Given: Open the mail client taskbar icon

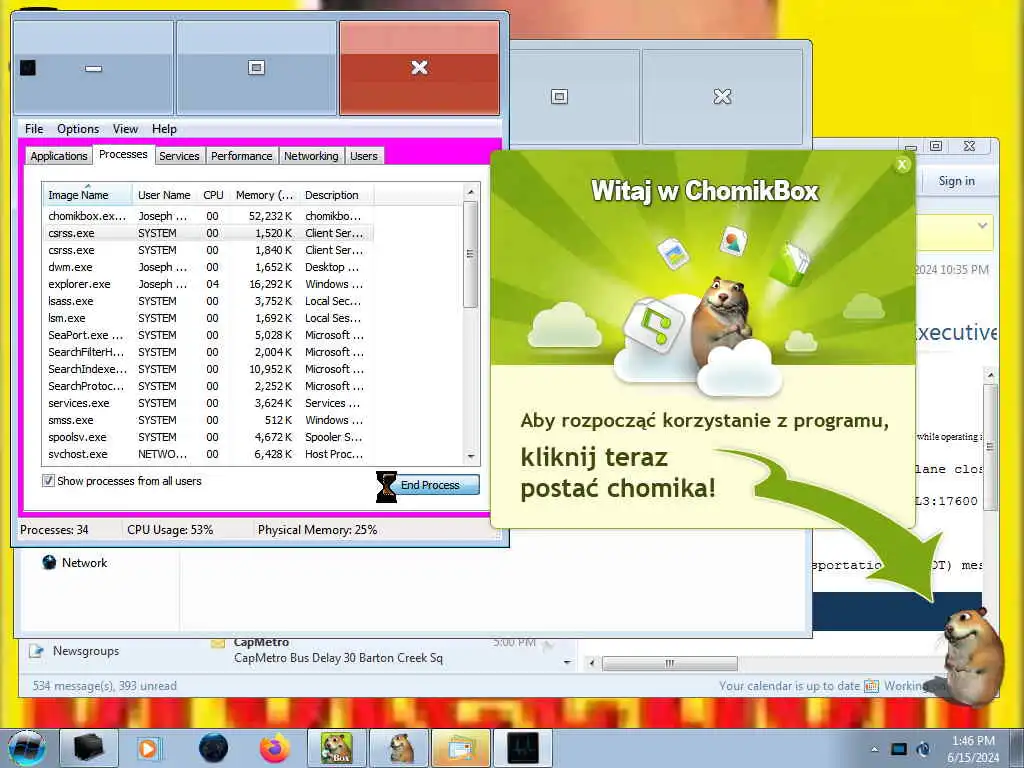Looking at the screenshot, I should click(460, 748).
